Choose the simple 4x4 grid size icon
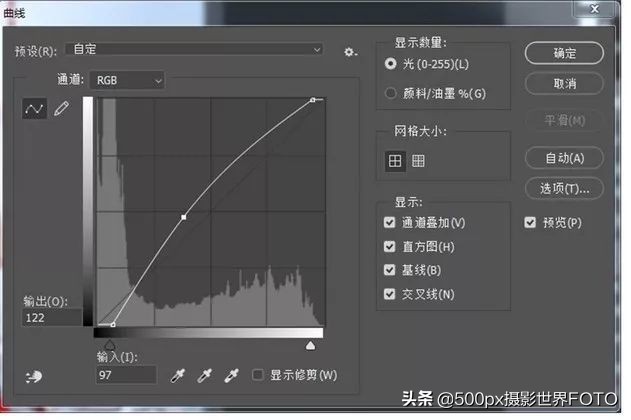This screenshot has height=420, width=631. tap(395, 161)
